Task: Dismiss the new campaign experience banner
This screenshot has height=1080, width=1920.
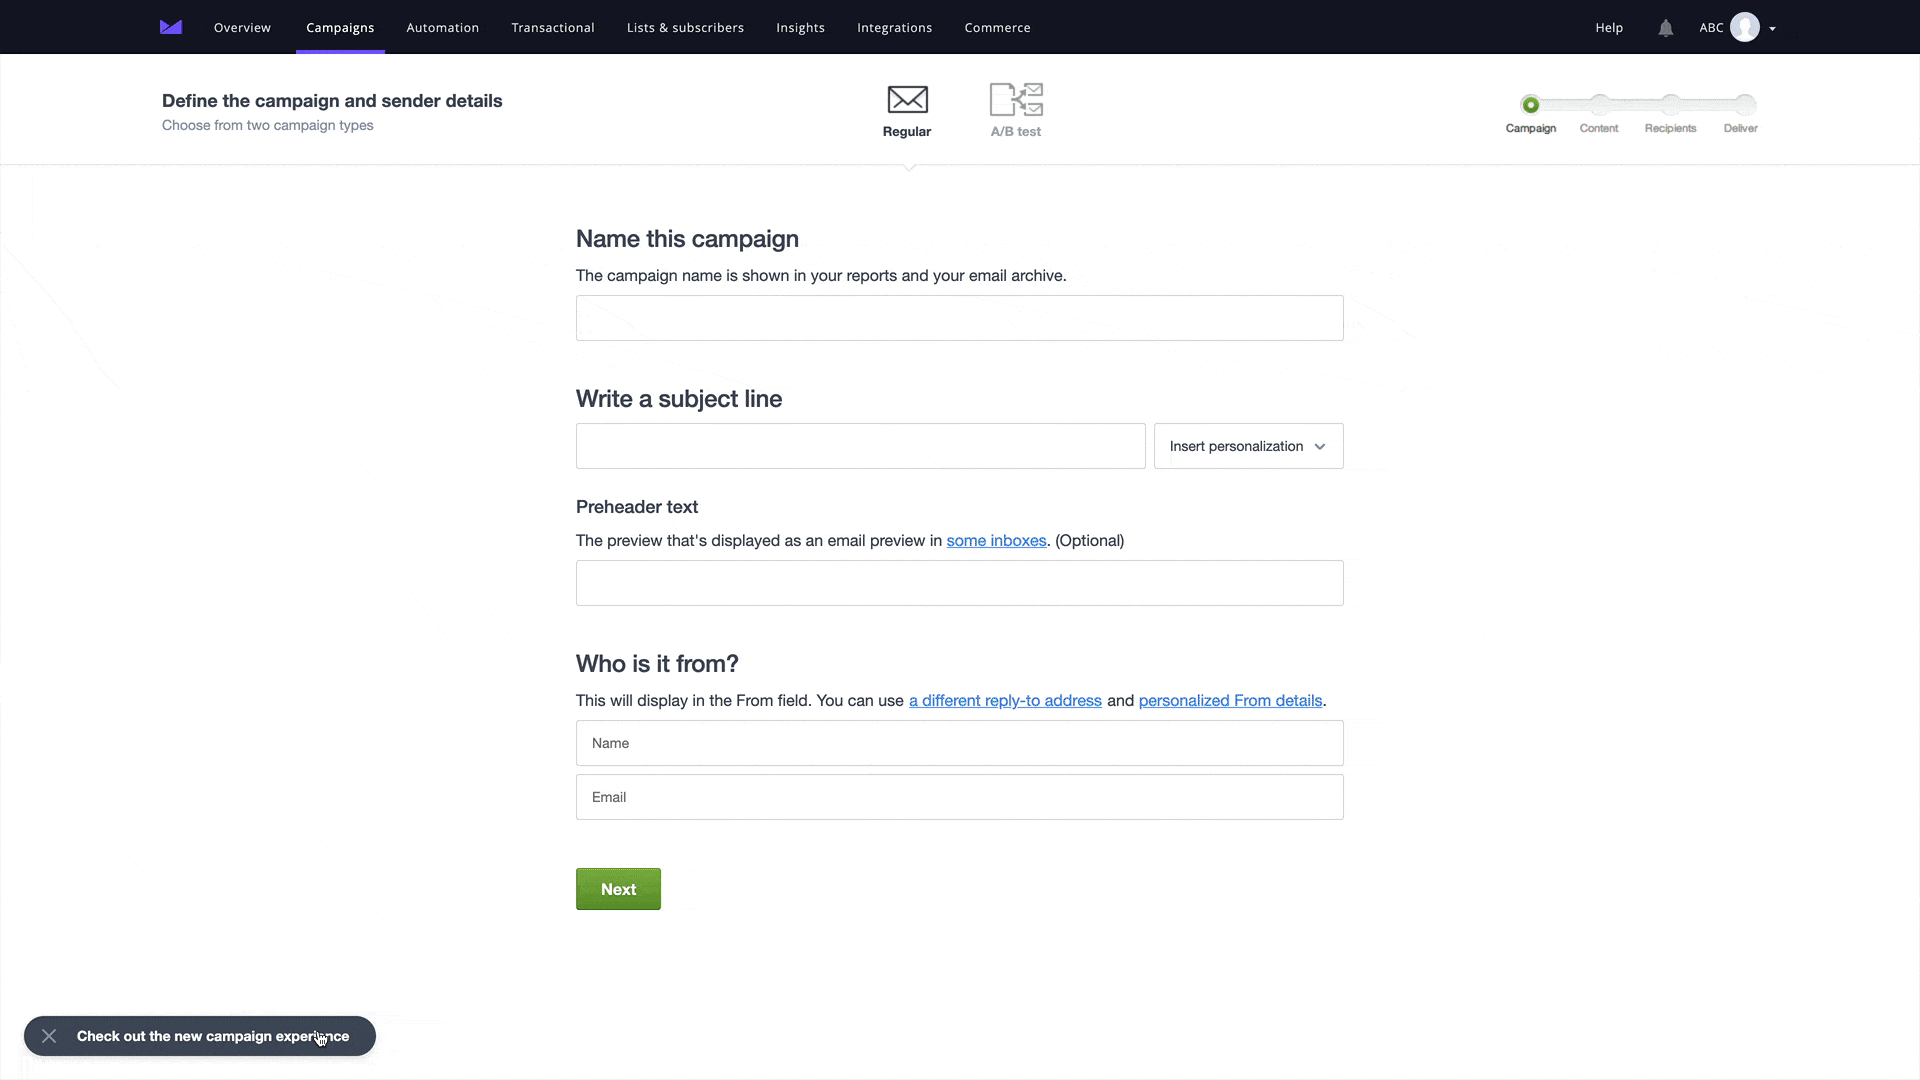Action: (49, 1036)
